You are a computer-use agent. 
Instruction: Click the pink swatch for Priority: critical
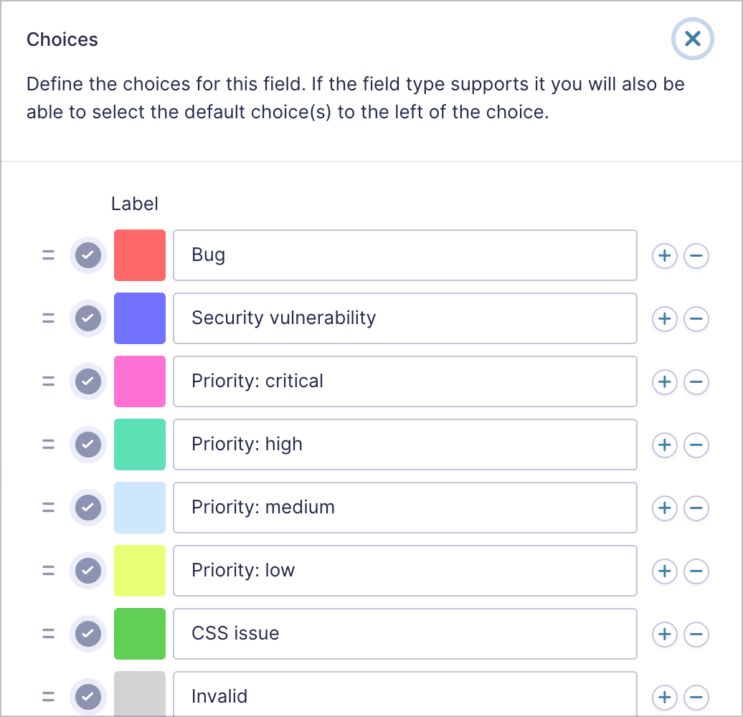[140, 382]
